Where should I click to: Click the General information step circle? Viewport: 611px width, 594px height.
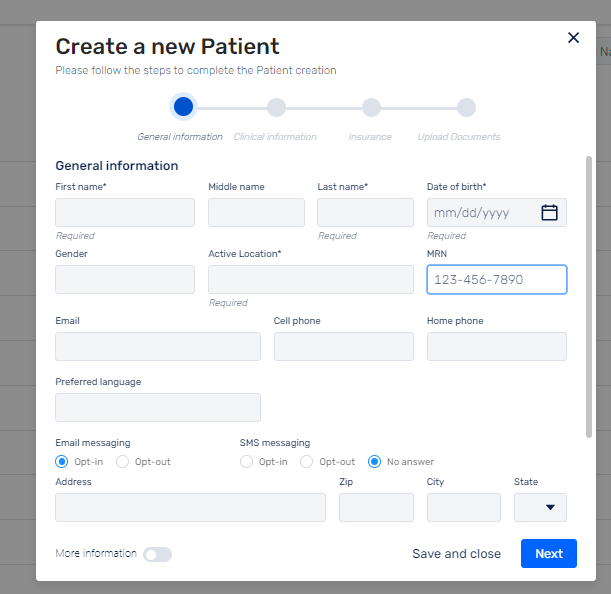[x=183, y=107]
